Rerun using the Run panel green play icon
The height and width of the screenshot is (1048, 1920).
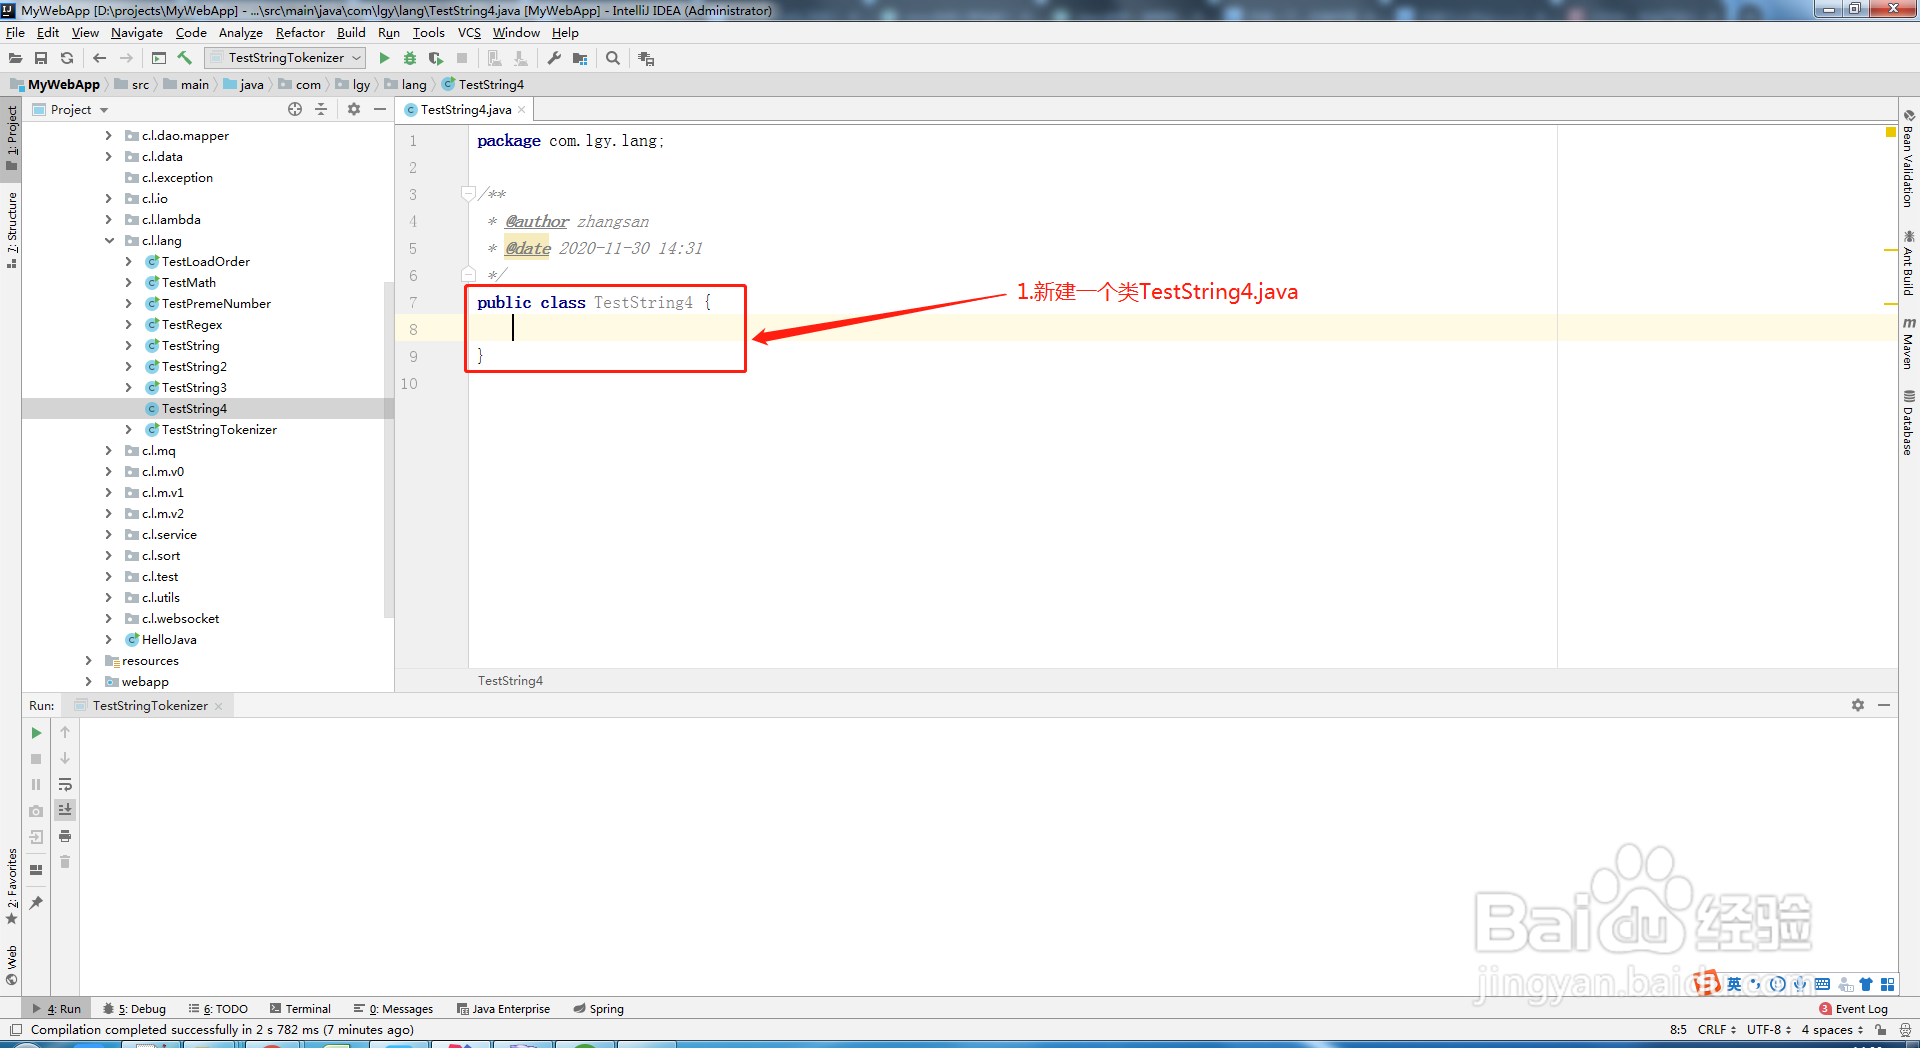(37, 733)
